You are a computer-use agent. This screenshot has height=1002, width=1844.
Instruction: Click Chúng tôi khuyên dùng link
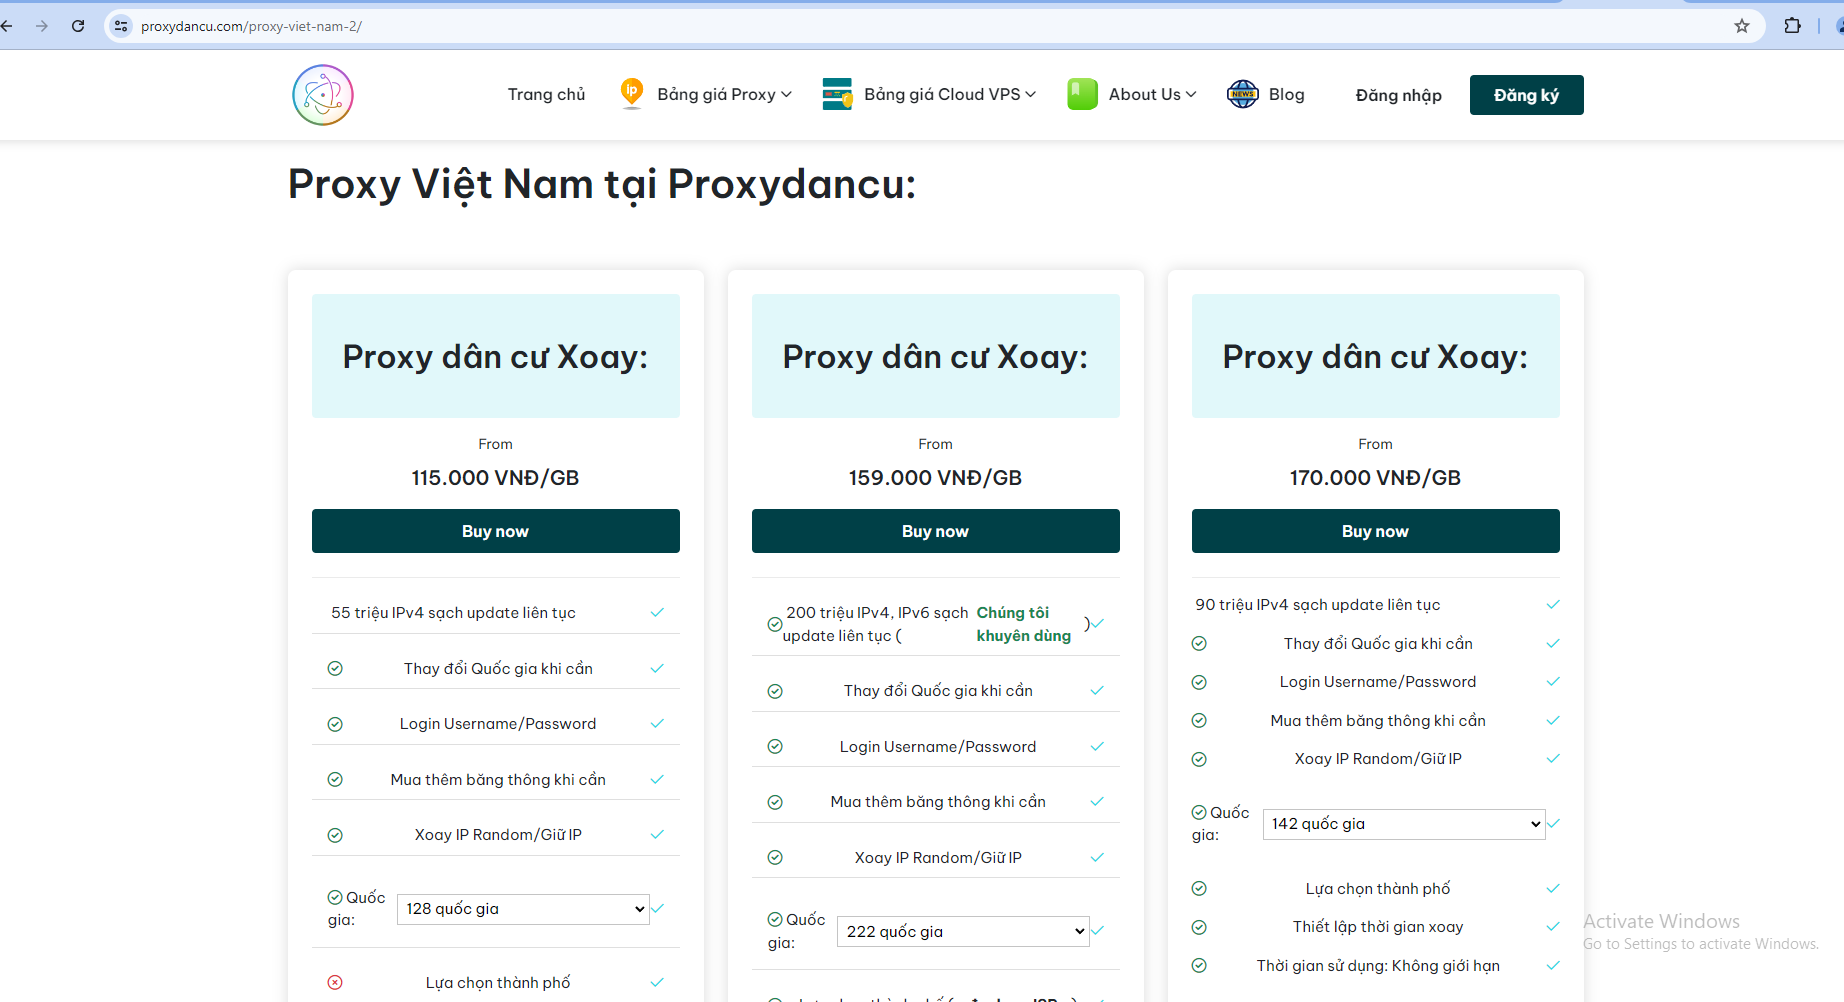point(1024,624)
